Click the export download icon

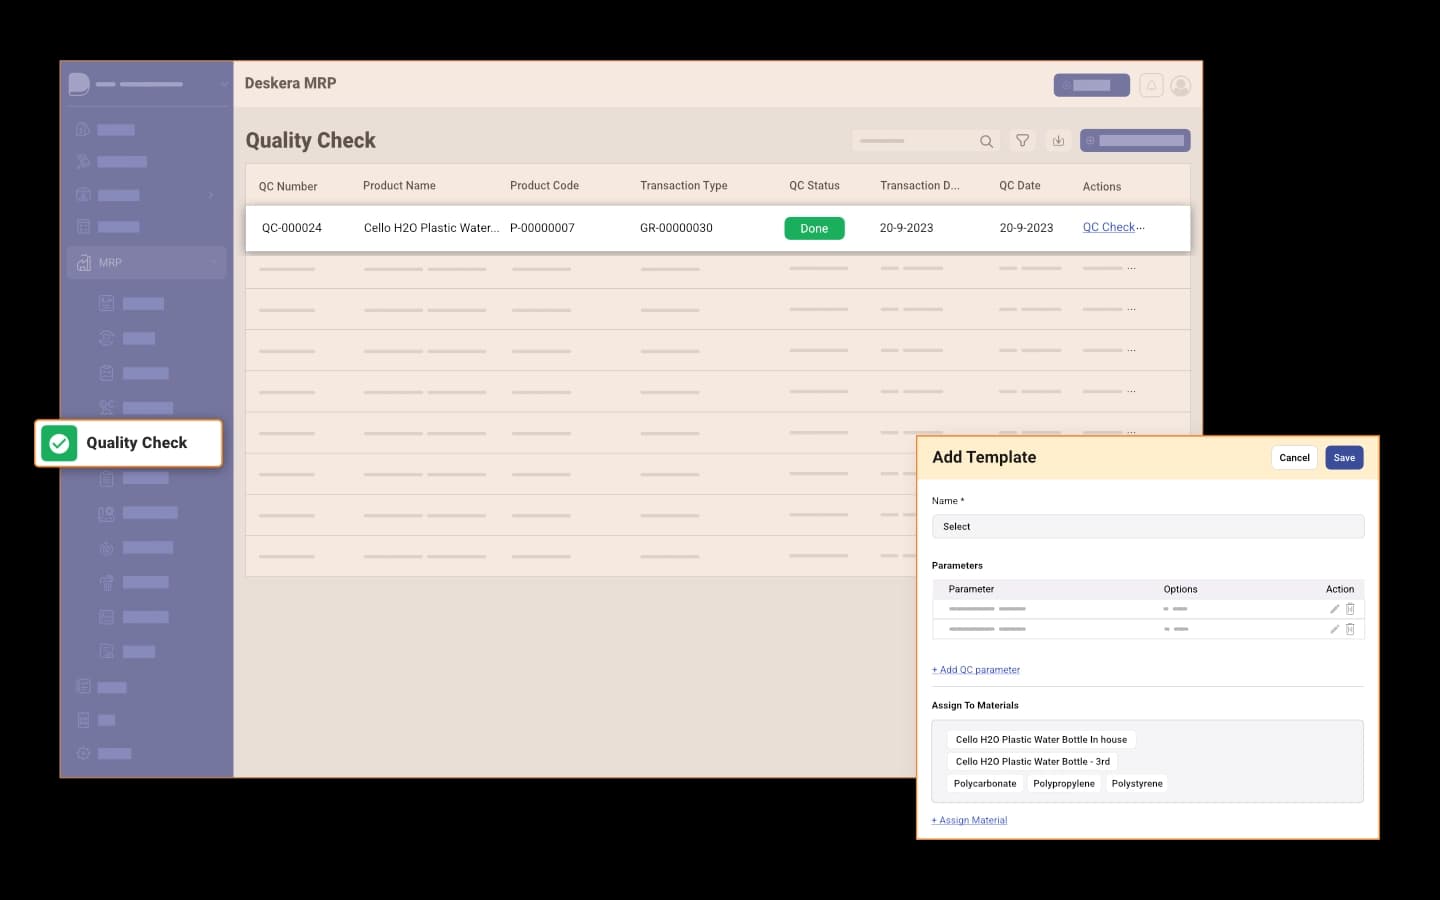(x=1058, y=141)
